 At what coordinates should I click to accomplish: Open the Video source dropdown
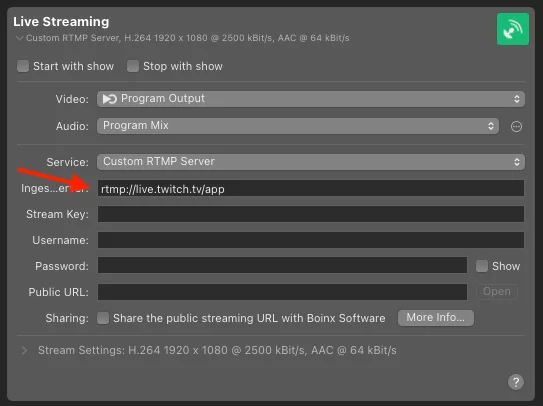[x=311, y=99]
